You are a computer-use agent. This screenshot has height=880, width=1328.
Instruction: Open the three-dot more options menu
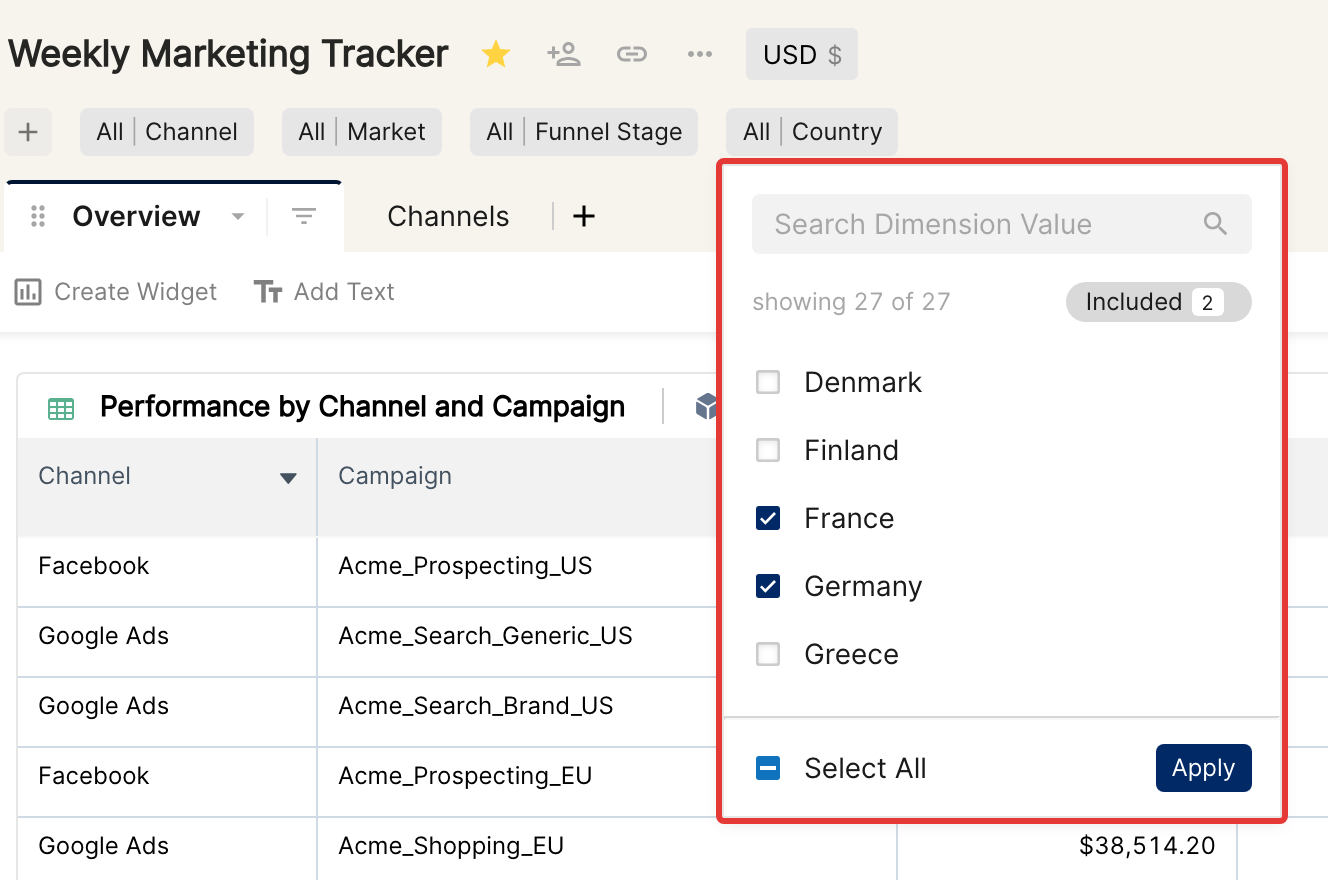point(700,54)
